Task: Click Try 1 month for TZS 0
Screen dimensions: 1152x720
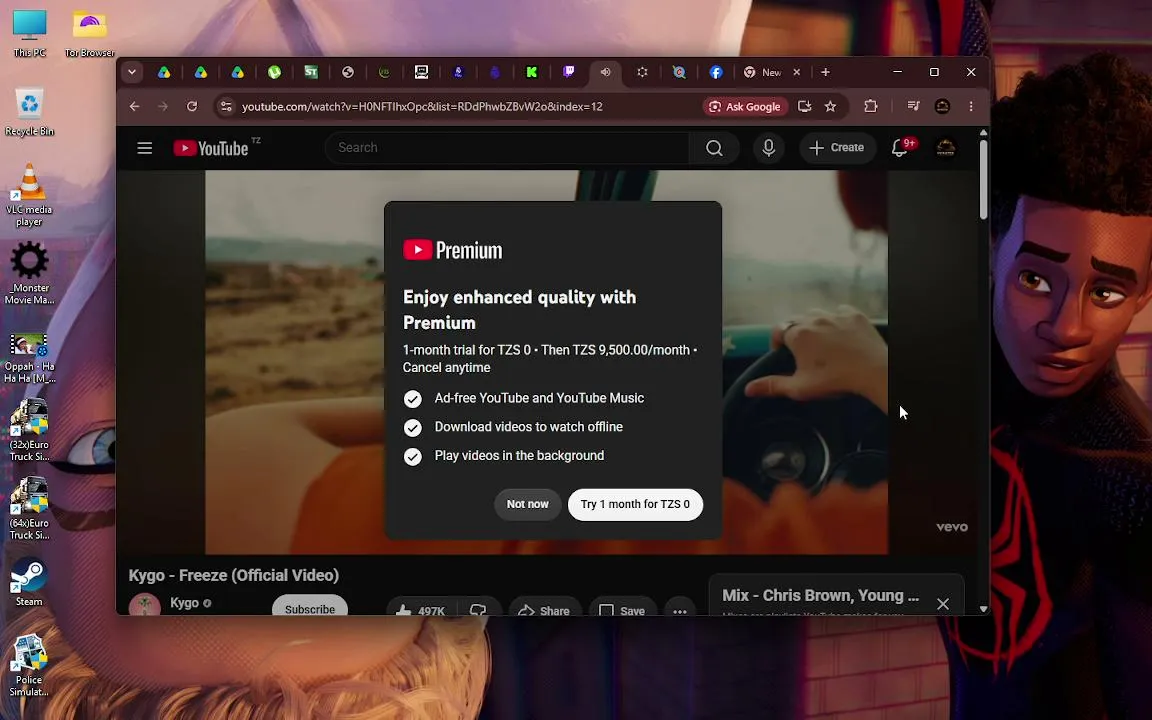Action: pos(636,505)
